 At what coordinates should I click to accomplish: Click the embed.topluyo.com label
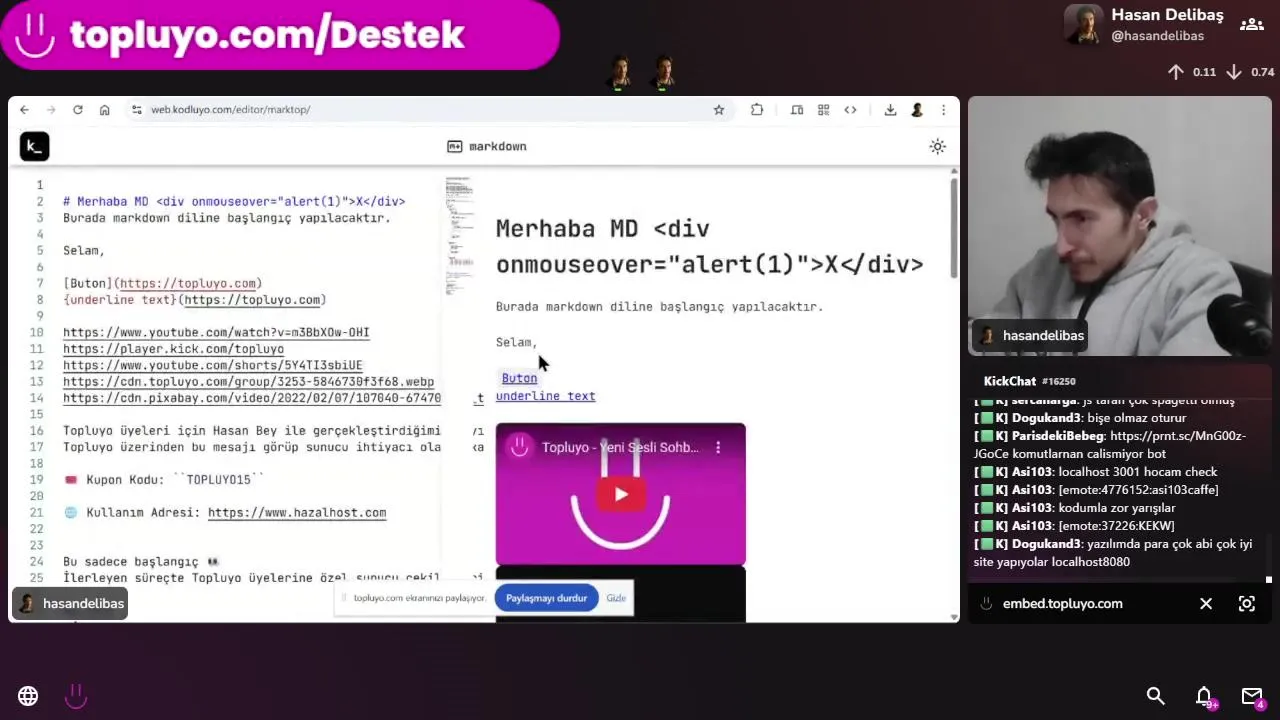(x=1062, y=604)
